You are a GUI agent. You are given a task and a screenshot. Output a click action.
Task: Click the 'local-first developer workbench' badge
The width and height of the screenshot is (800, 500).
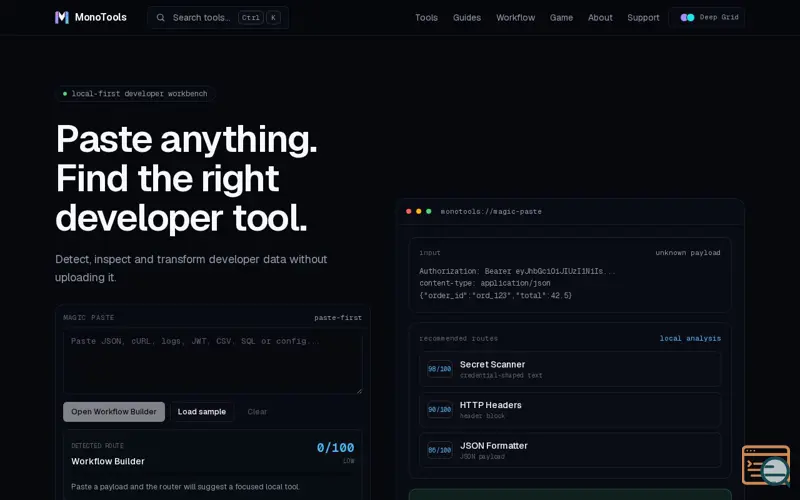coord(135,94)
